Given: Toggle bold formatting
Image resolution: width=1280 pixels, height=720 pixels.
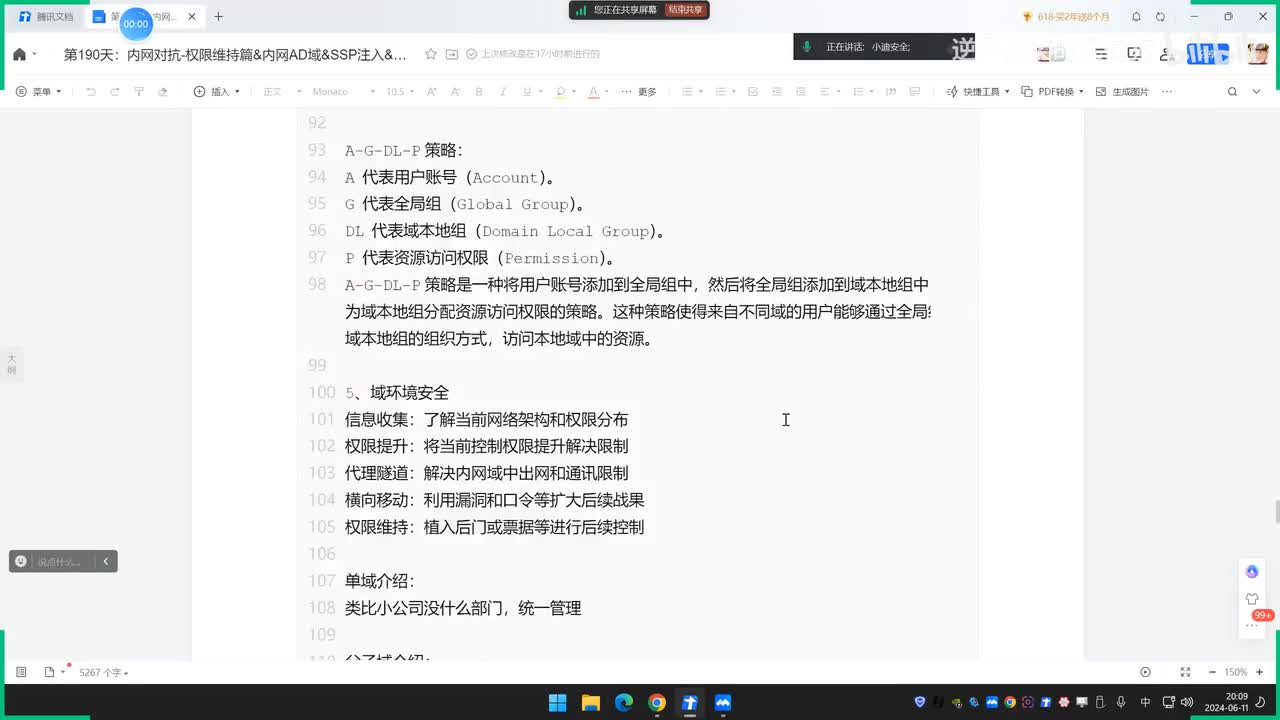Looking at the screenshot, I should click(479, 91).
